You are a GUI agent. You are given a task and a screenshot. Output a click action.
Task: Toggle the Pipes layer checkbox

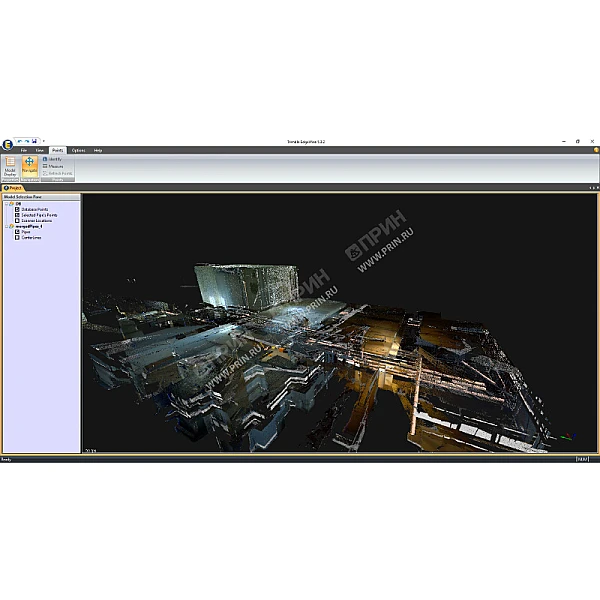pyautogui.click(x=17, y=232)
